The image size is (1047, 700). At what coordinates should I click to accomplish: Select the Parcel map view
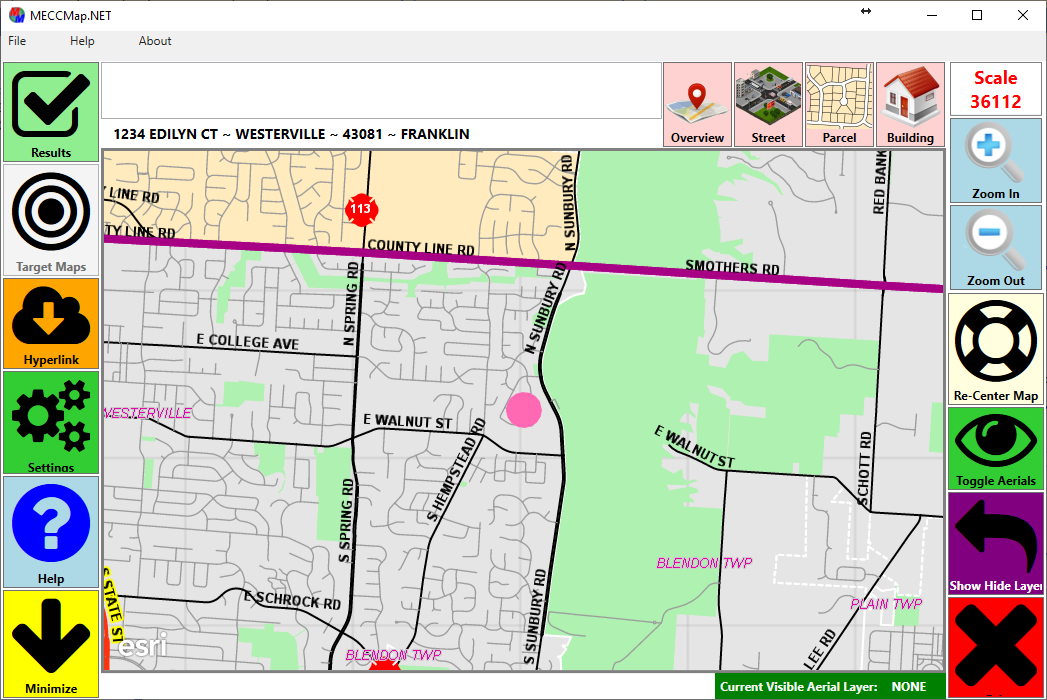pos(839,104)
